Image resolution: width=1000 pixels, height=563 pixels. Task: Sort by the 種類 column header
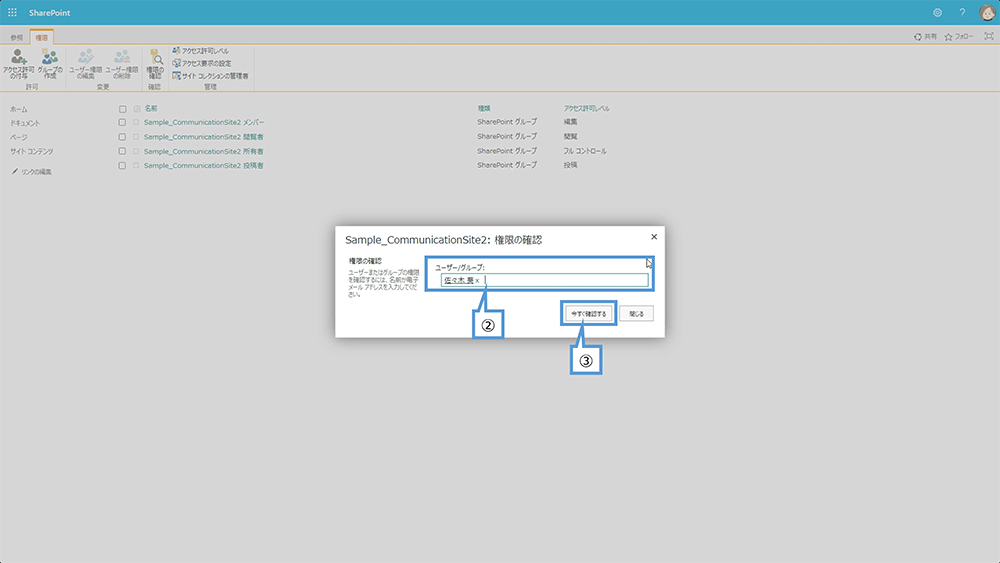[x=484, y=108]
